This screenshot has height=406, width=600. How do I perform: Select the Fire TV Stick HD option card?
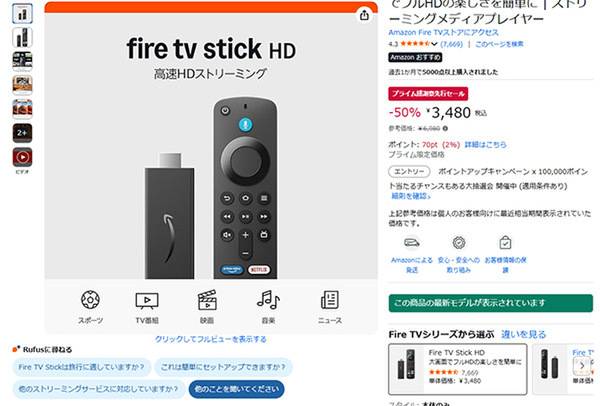click(x=458, y=369)
